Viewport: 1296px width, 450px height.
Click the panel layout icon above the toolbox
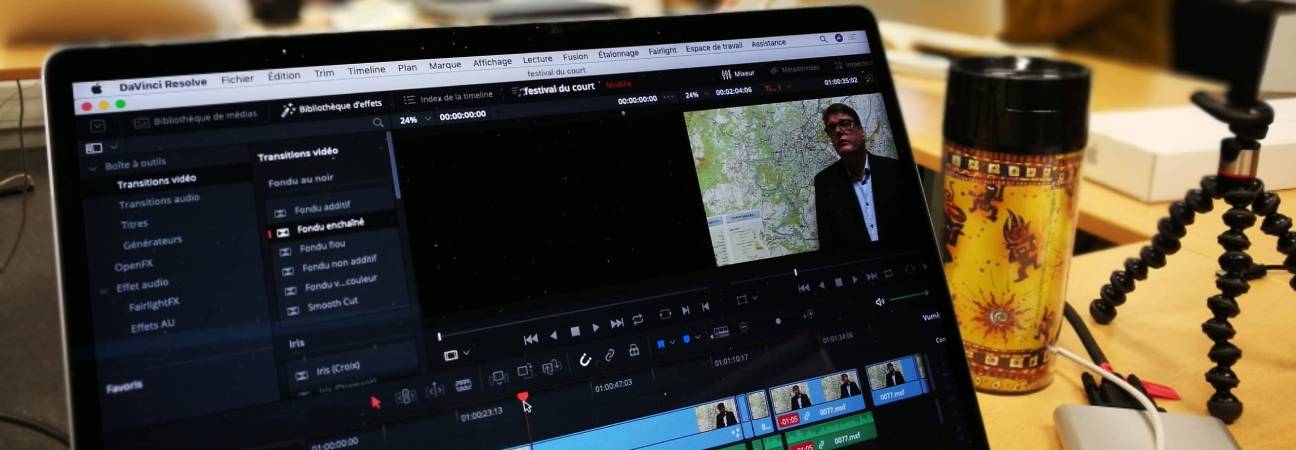(94, 147)
